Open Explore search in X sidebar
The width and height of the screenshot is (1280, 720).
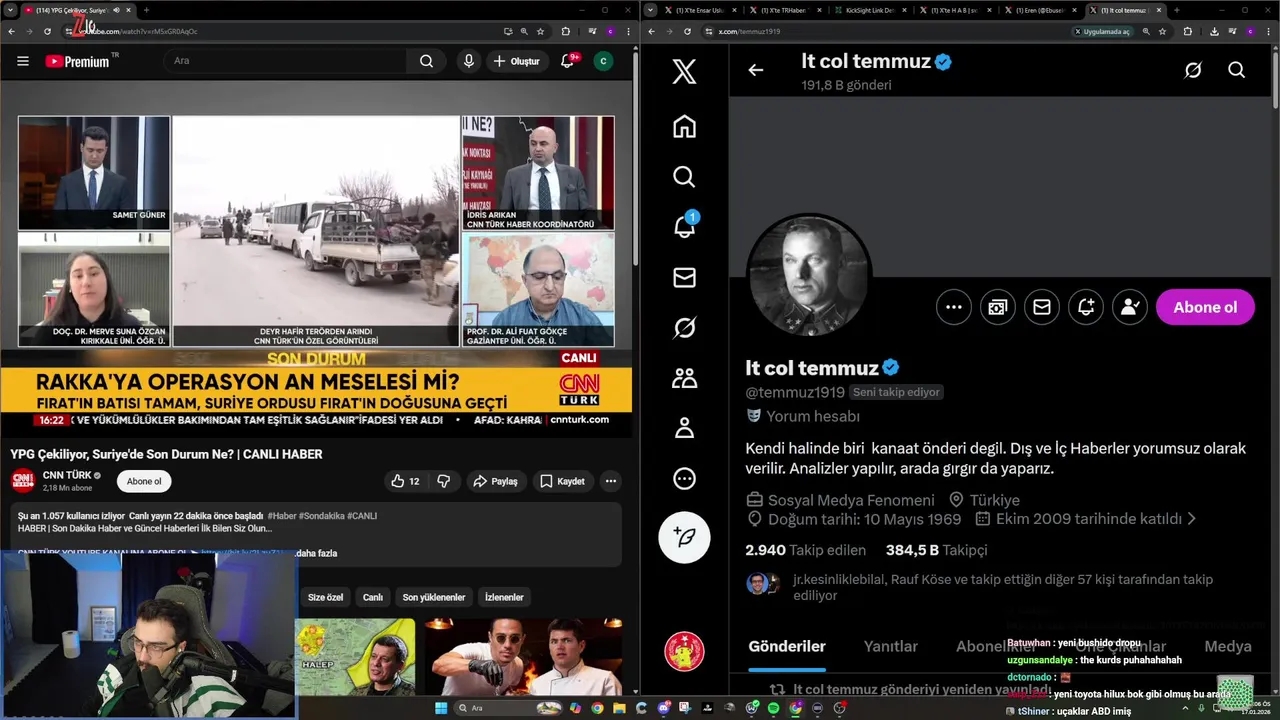(684, 177)
